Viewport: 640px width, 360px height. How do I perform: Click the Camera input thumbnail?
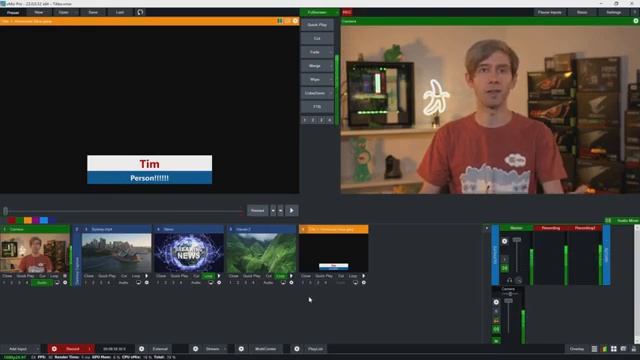click(x=35, y=253)
